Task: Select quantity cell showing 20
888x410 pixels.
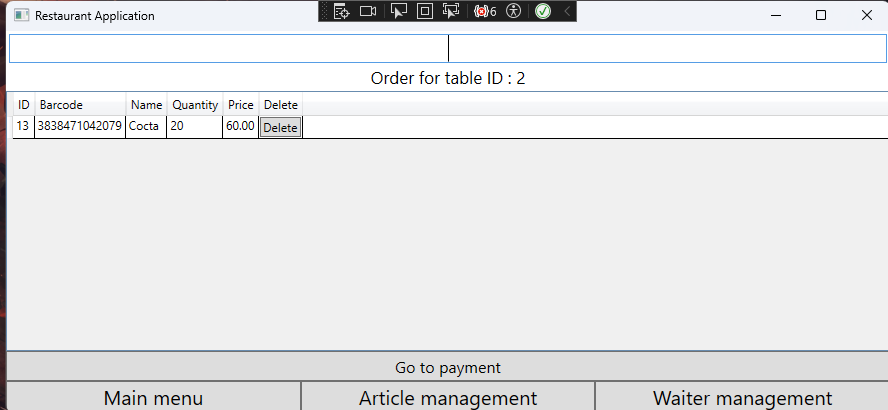Action: (x=195, y=126)
